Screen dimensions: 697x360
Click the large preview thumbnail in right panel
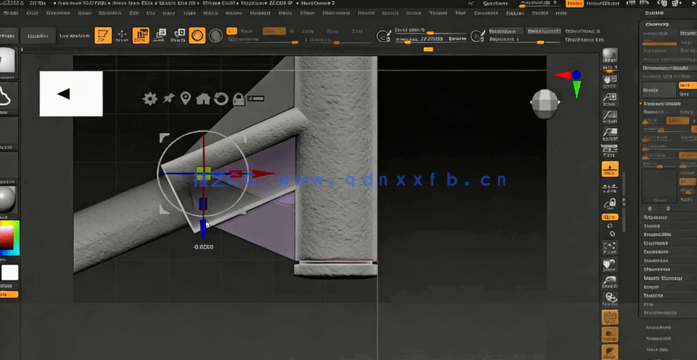[x=659, y=185]
